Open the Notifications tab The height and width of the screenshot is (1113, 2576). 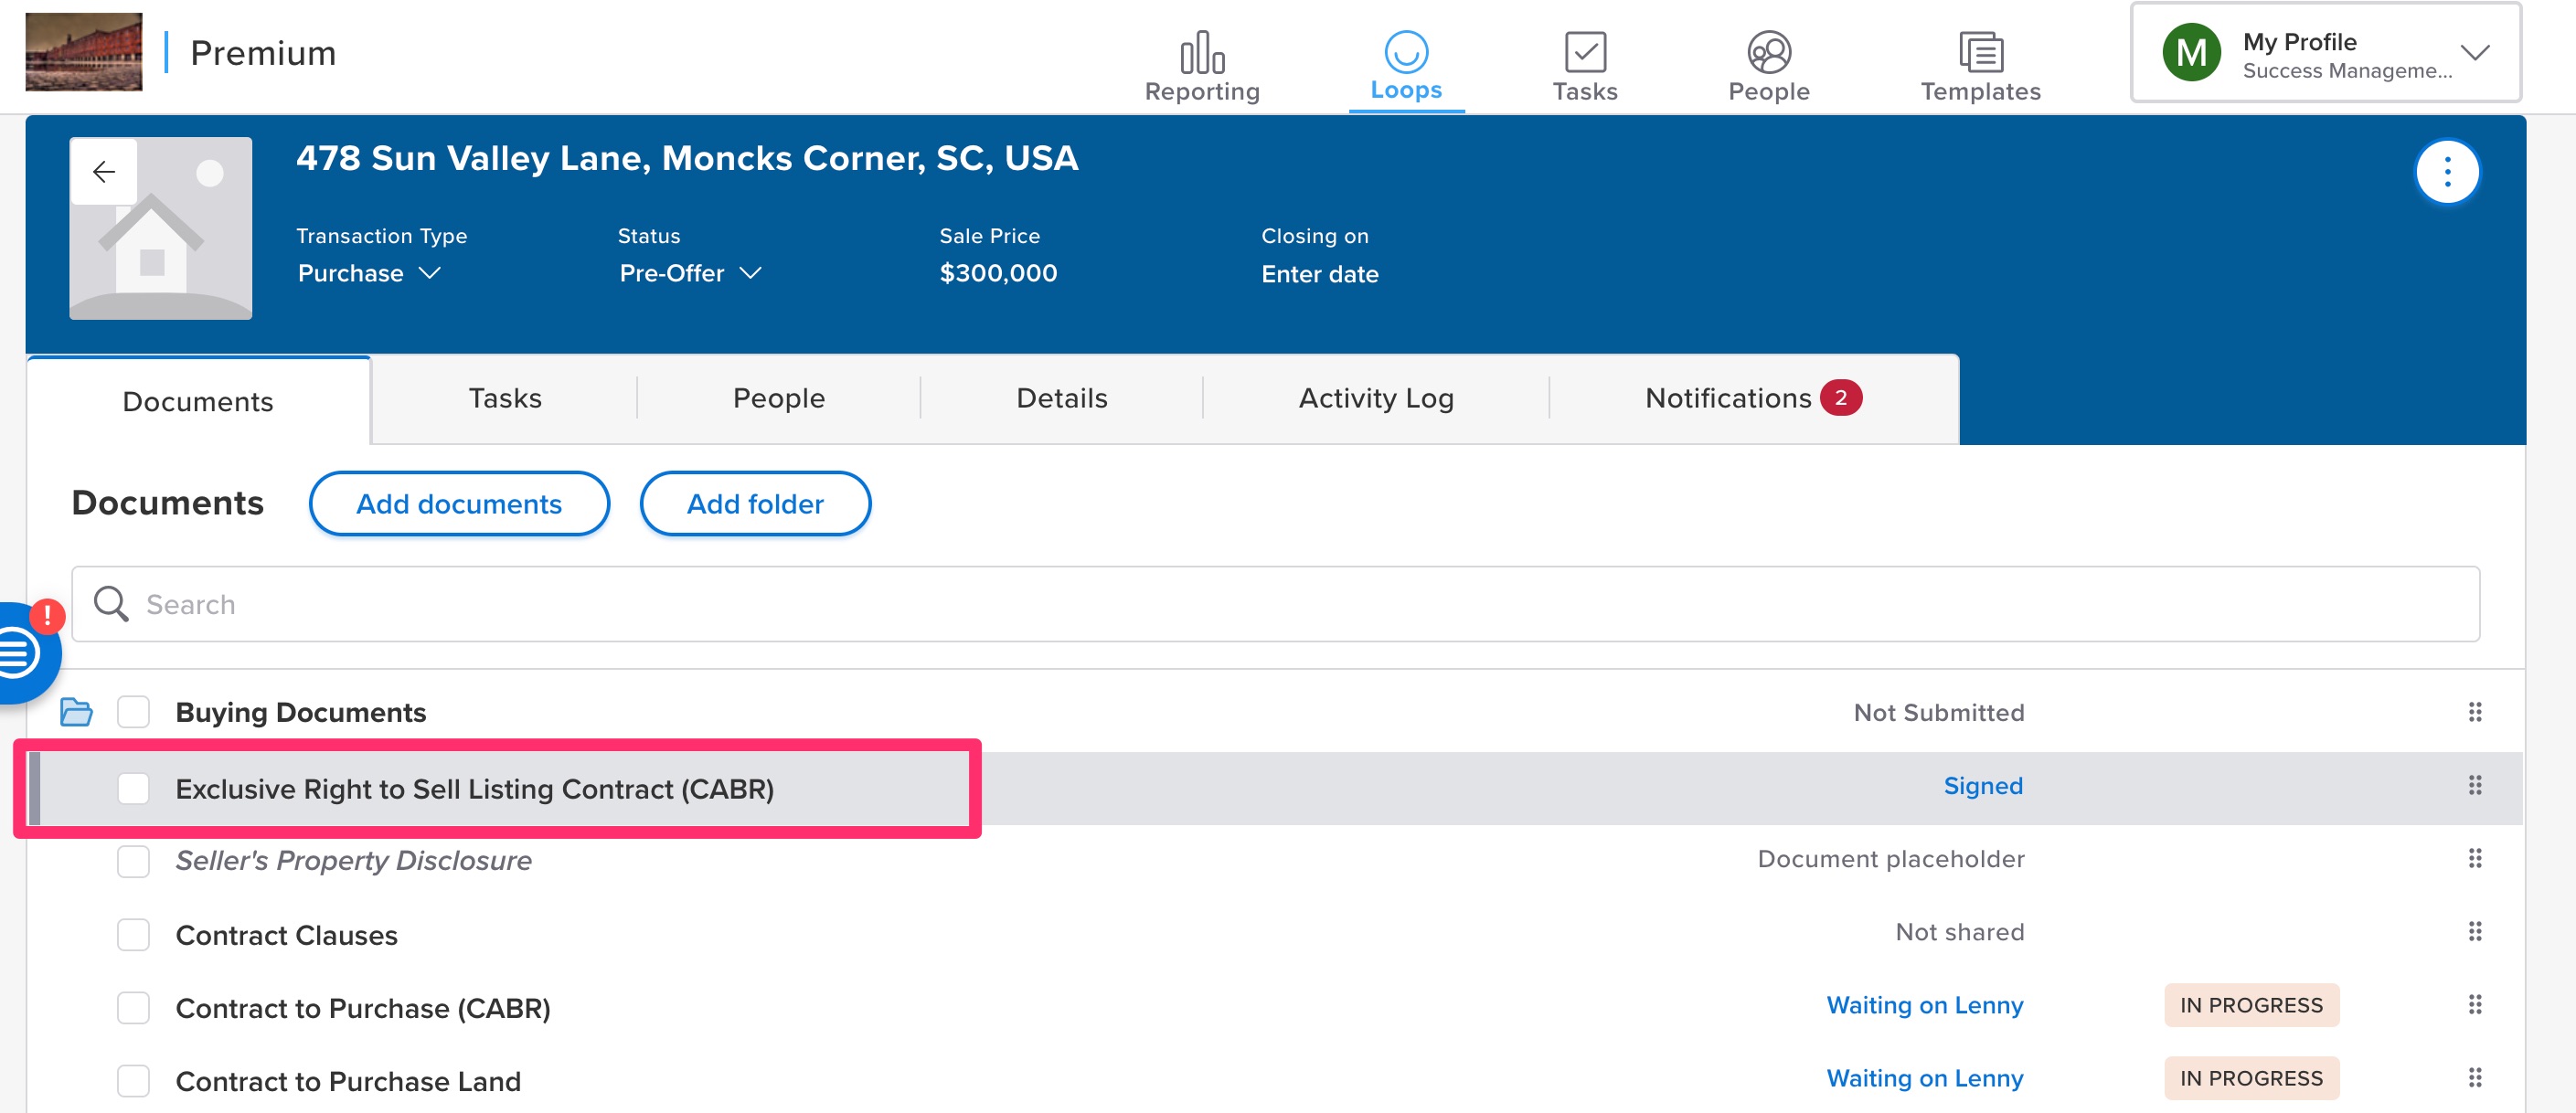click(1750, 398)
